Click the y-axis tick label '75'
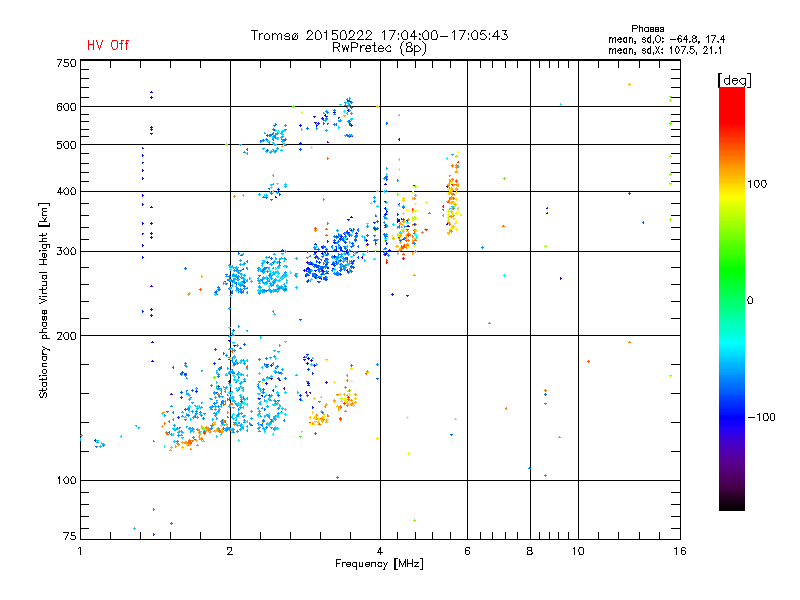The height and width of the screenshot is (600, 800). [x=70, y=536]
